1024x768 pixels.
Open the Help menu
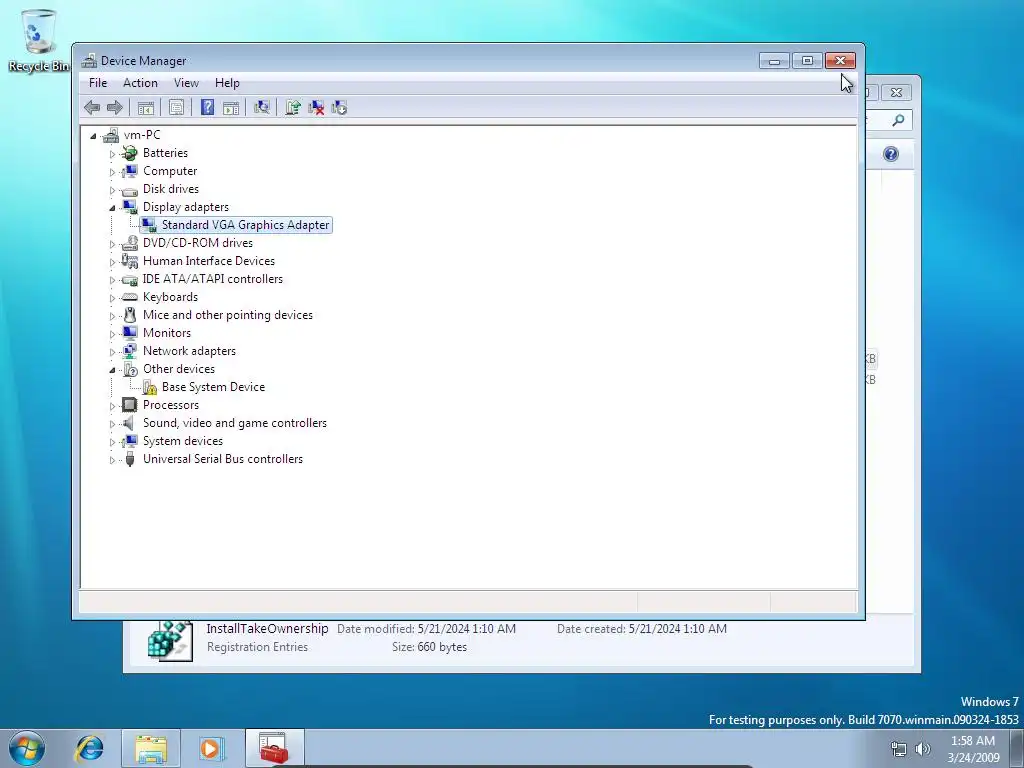pyautogui.click(x=227, y=83)
